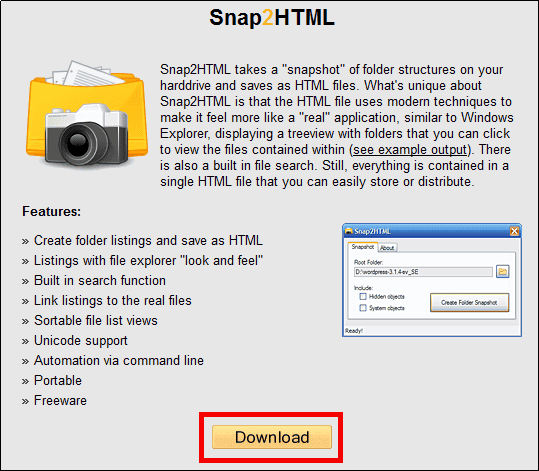Click the Snap2HTML title bar app icon

(349, 231)
